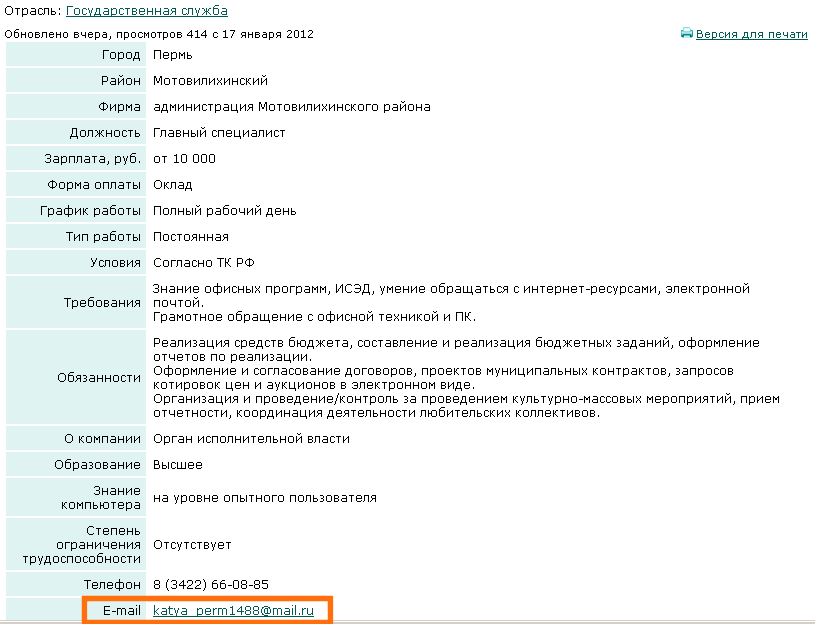Open the Версия для печати link
Screen dimensions: 815x624
(751, 34)
